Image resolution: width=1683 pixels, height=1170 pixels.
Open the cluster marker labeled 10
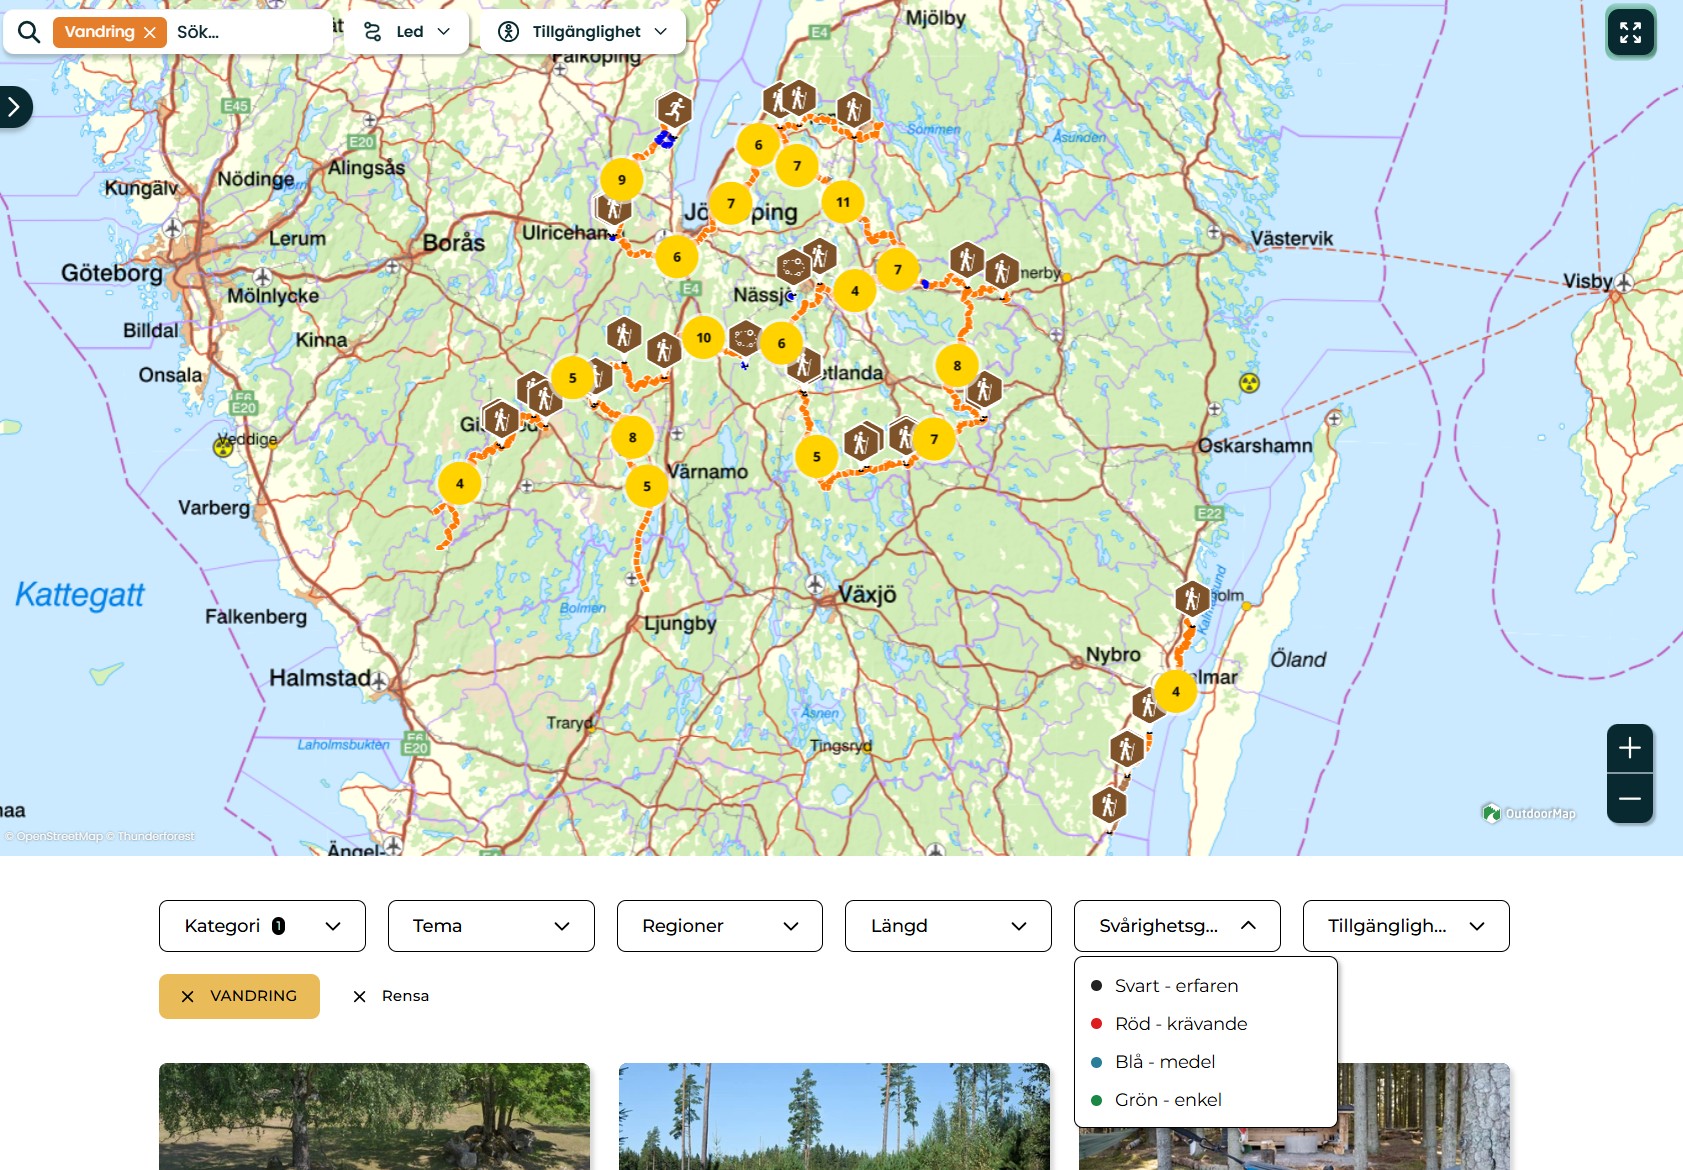[x=704, y=338]
